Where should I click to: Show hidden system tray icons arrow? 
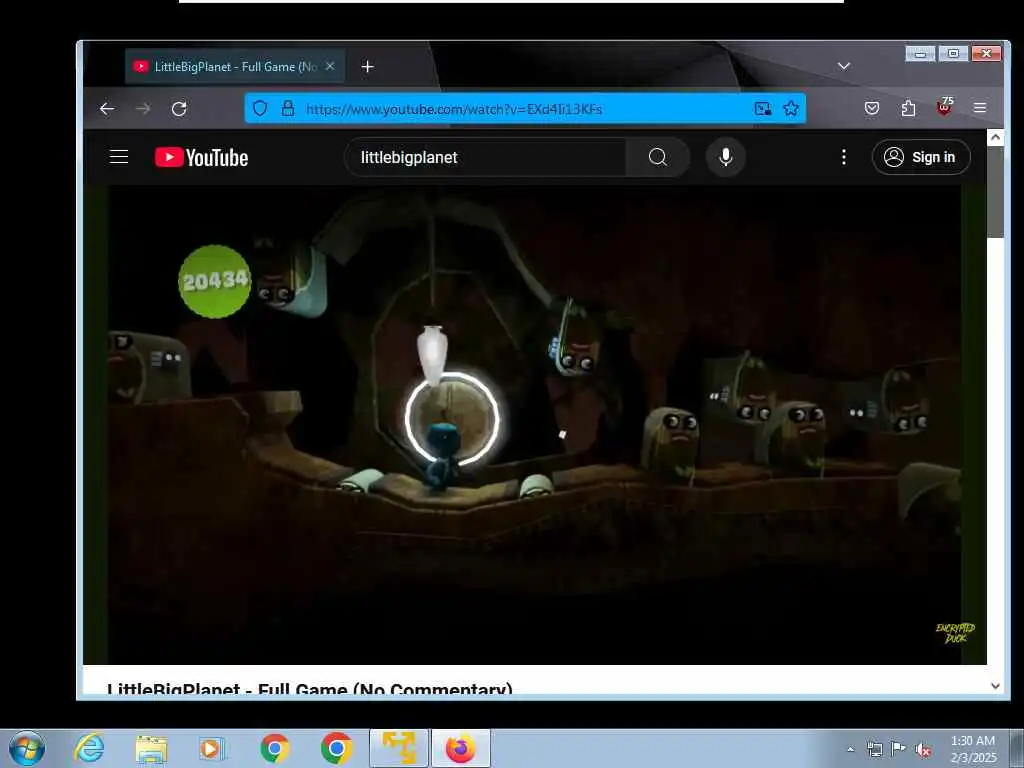850,749
